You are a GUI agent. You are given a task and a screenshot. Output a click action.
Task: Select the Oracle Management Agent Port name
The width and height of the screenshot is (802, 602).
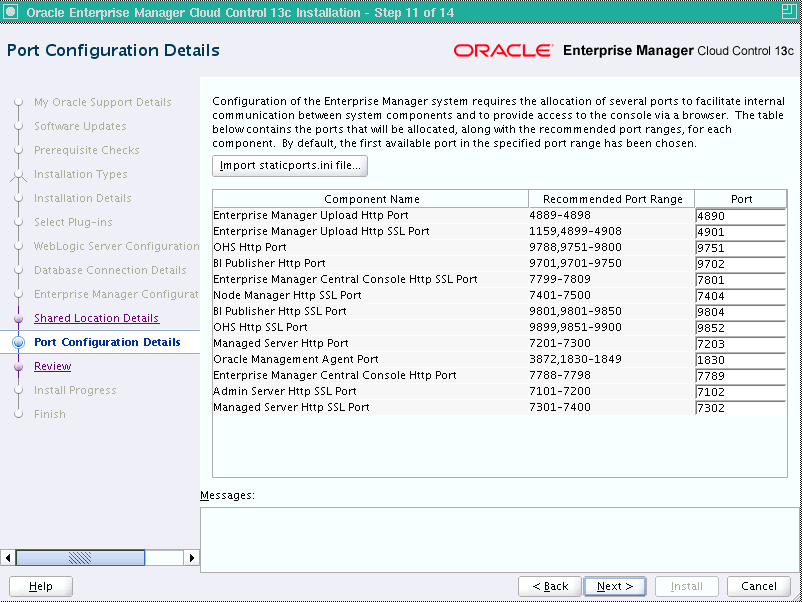point(296,359)
